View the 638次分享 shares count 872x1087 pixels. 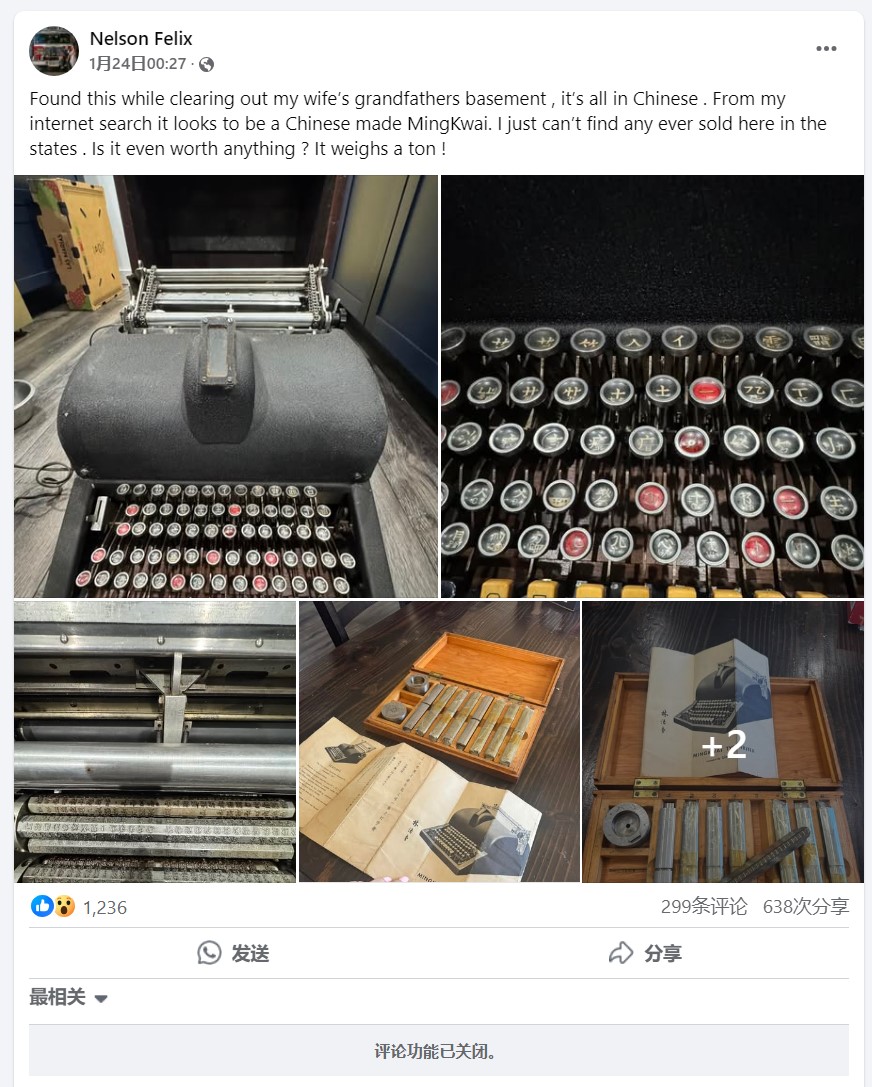(805, 907)
